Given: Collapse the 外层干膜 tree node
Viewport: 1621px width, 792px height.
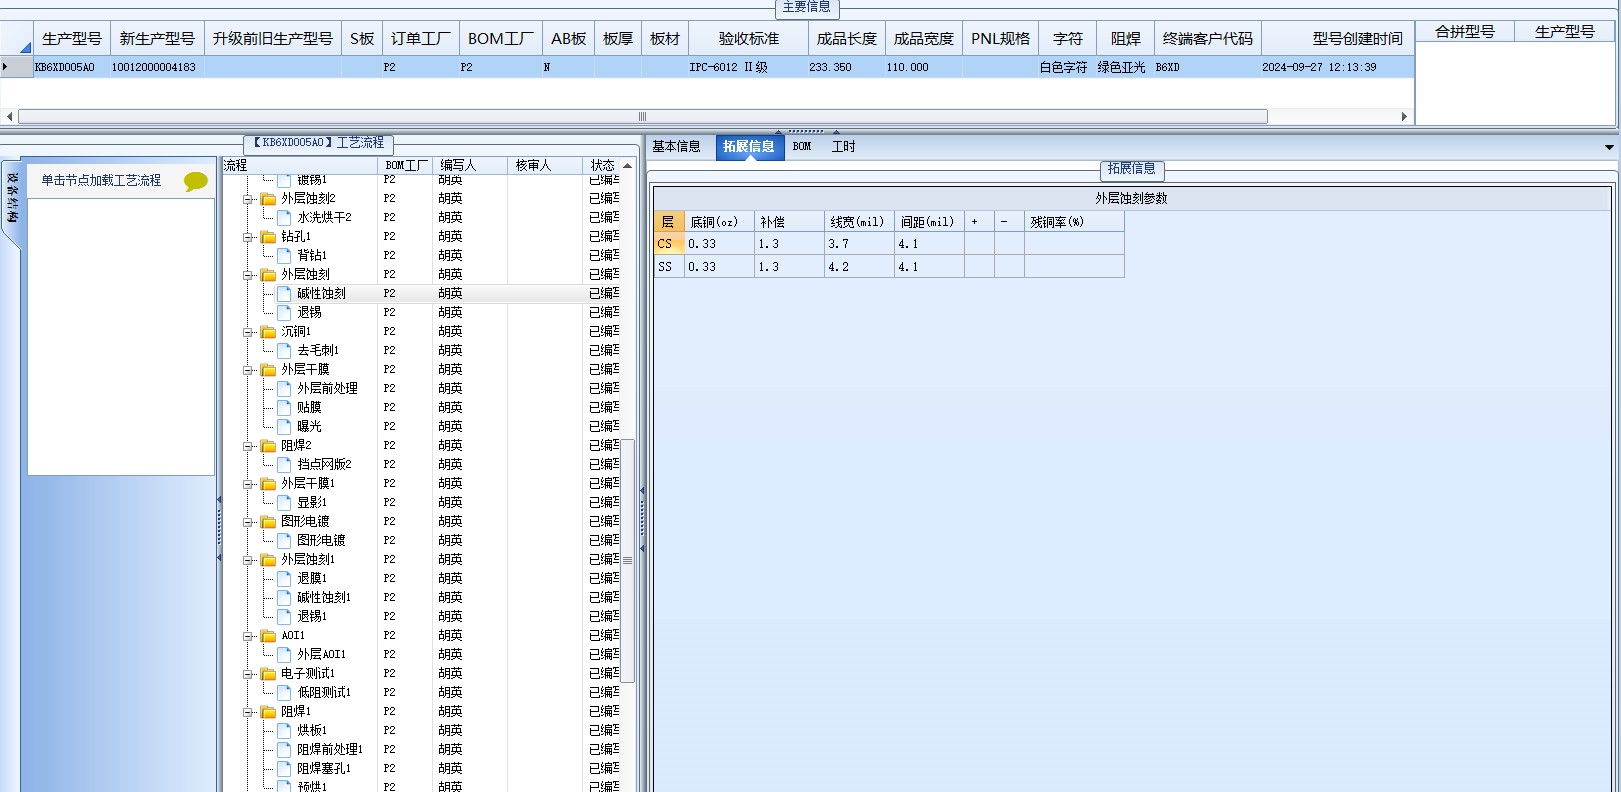Looking at the screenshot, I should coord(248,370).
